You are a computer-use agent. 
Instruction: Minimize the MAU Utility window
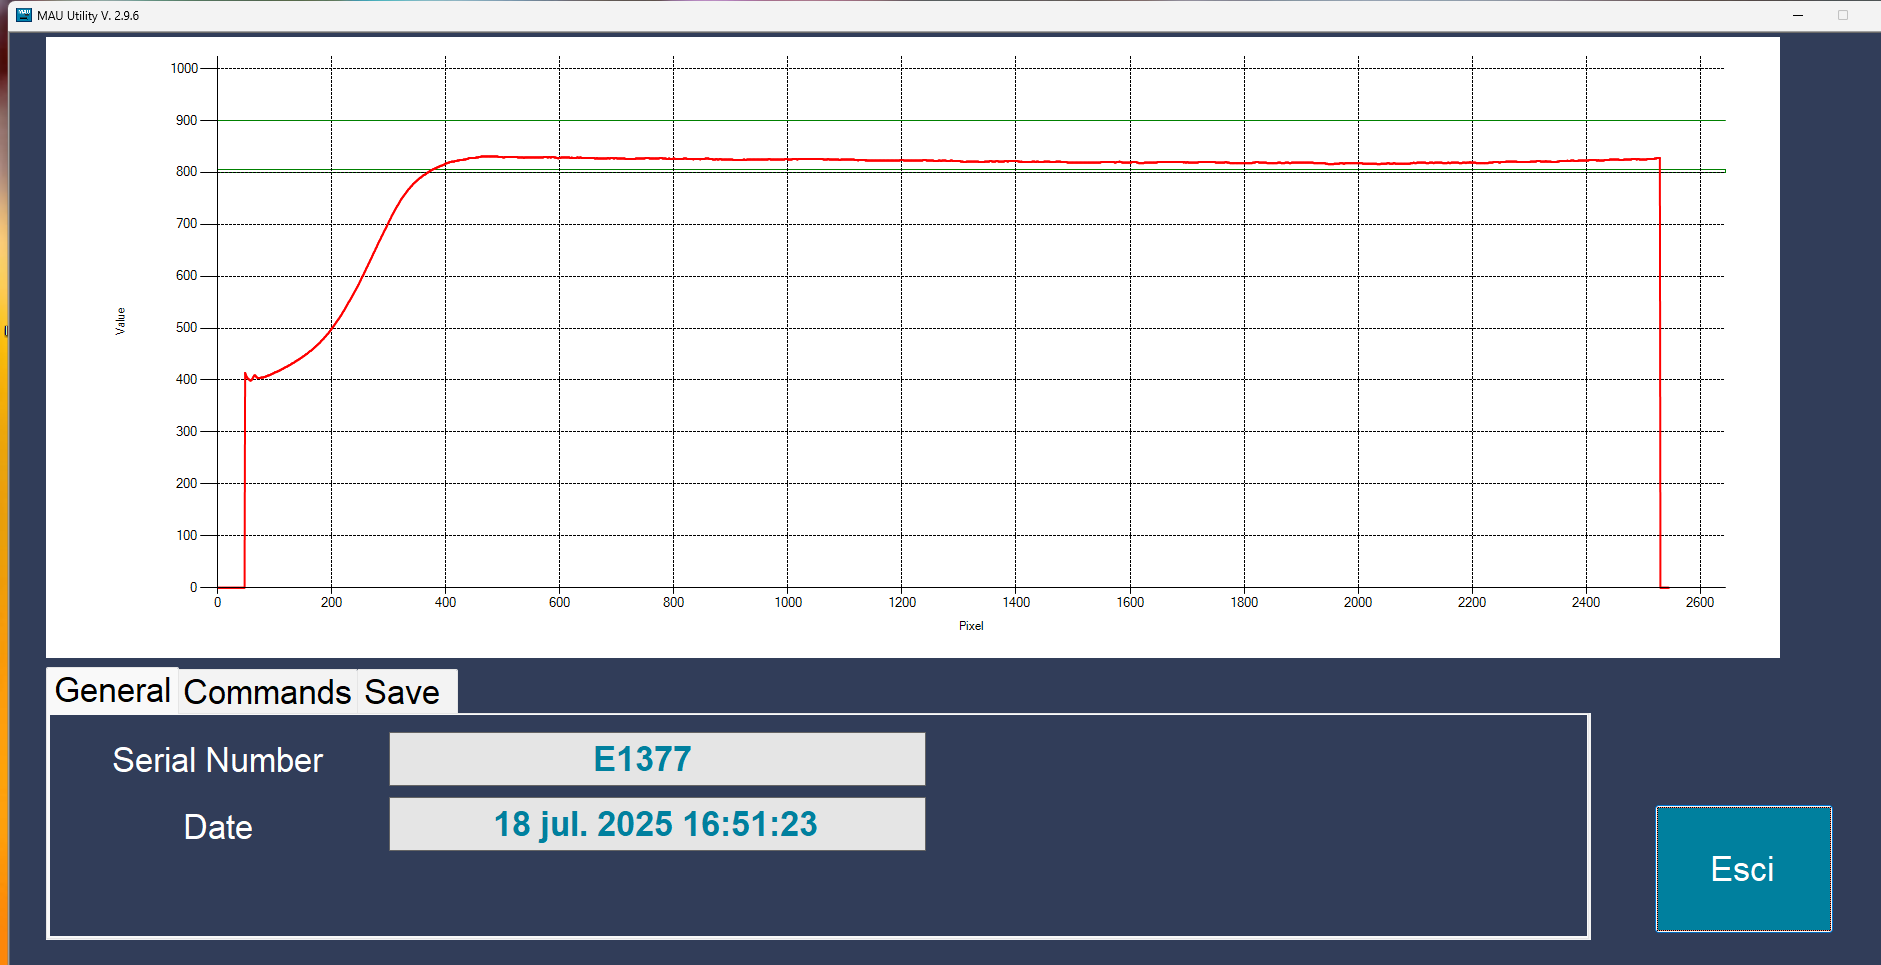(x=1798, y=15)
